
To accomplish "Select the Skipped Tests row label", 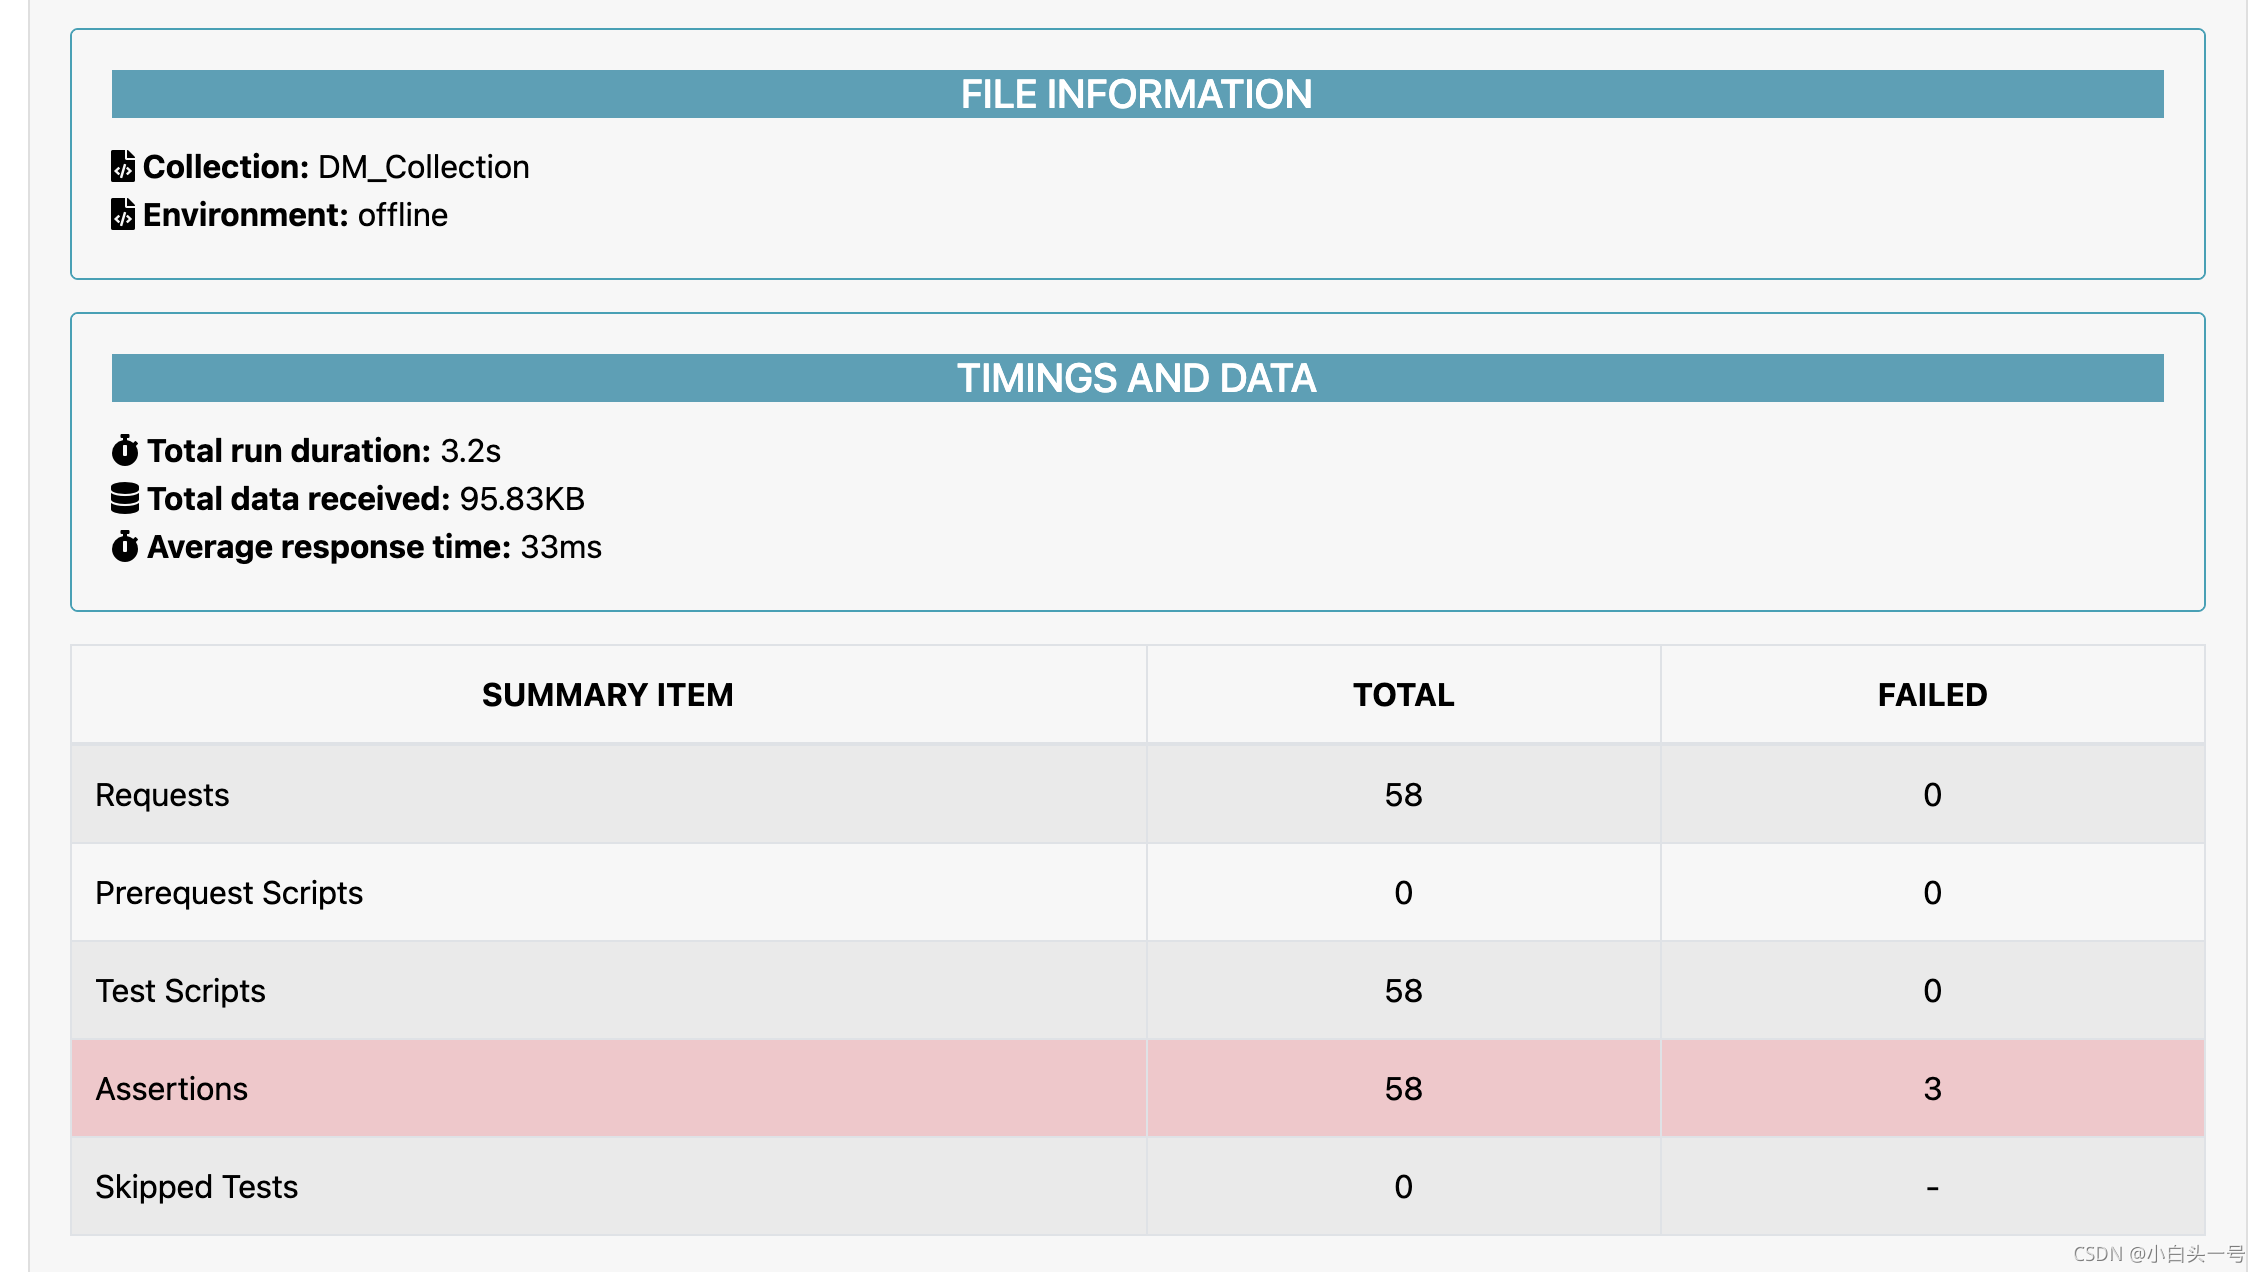I will pos(196,1186).
